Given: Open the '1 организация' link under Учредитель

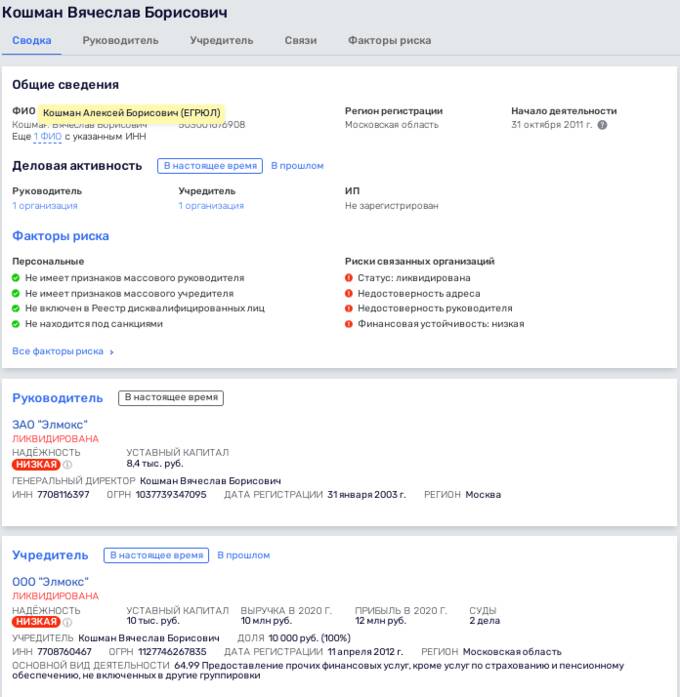Looking at the screenshot, I should (x=211, y=206).
